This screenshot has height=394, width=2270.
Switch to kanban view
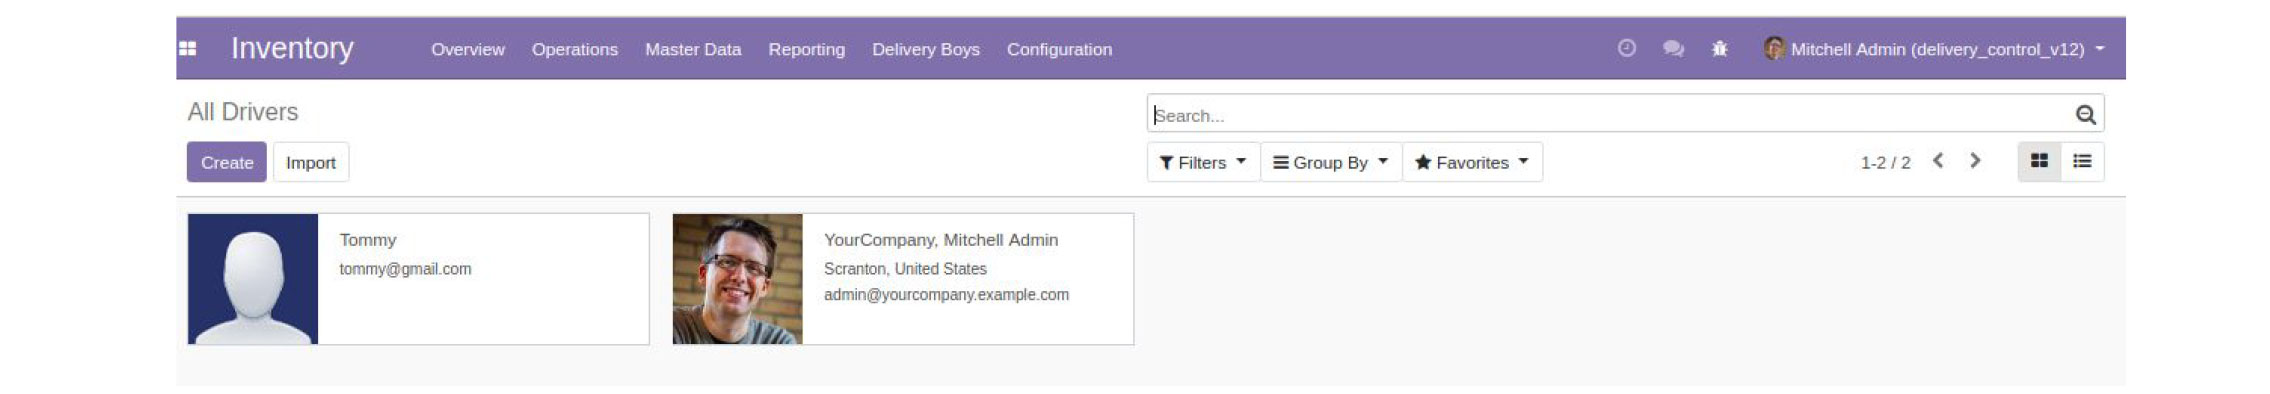point(2039,161)
